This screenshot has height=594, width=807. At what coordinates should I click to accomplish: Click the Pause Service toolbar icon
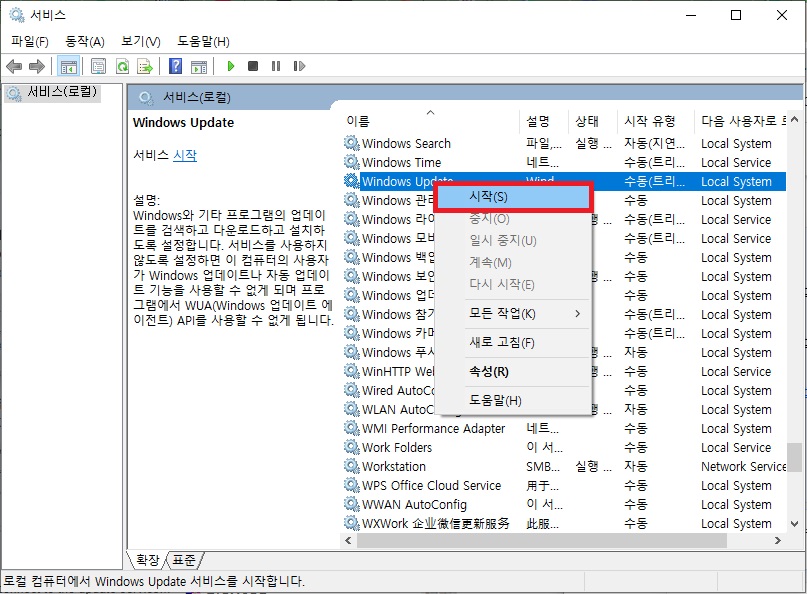coord(276,66)
